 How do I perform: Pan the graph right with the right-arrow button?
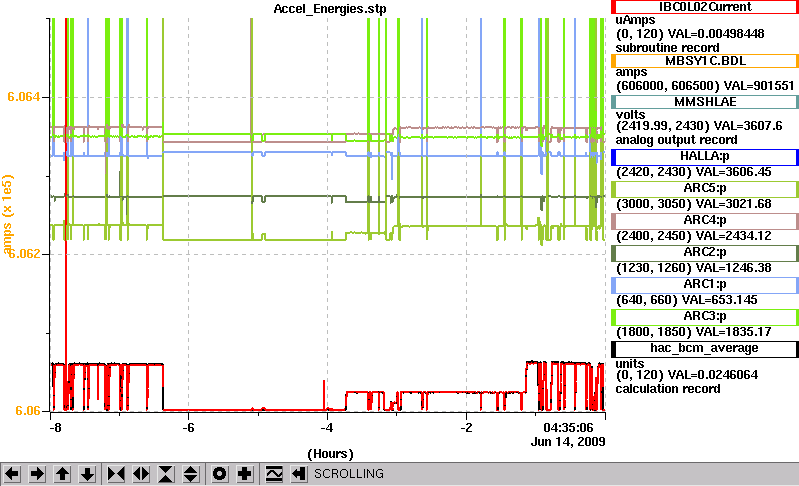37,474
